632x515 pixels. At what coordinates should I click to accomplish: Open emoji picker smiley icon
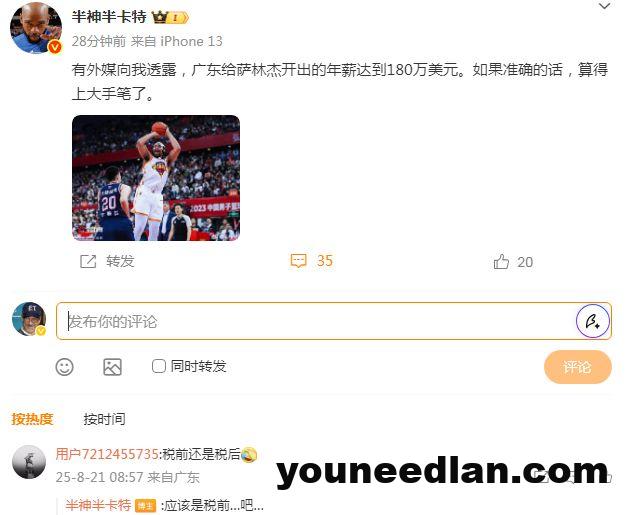click(x=64, y=367)
